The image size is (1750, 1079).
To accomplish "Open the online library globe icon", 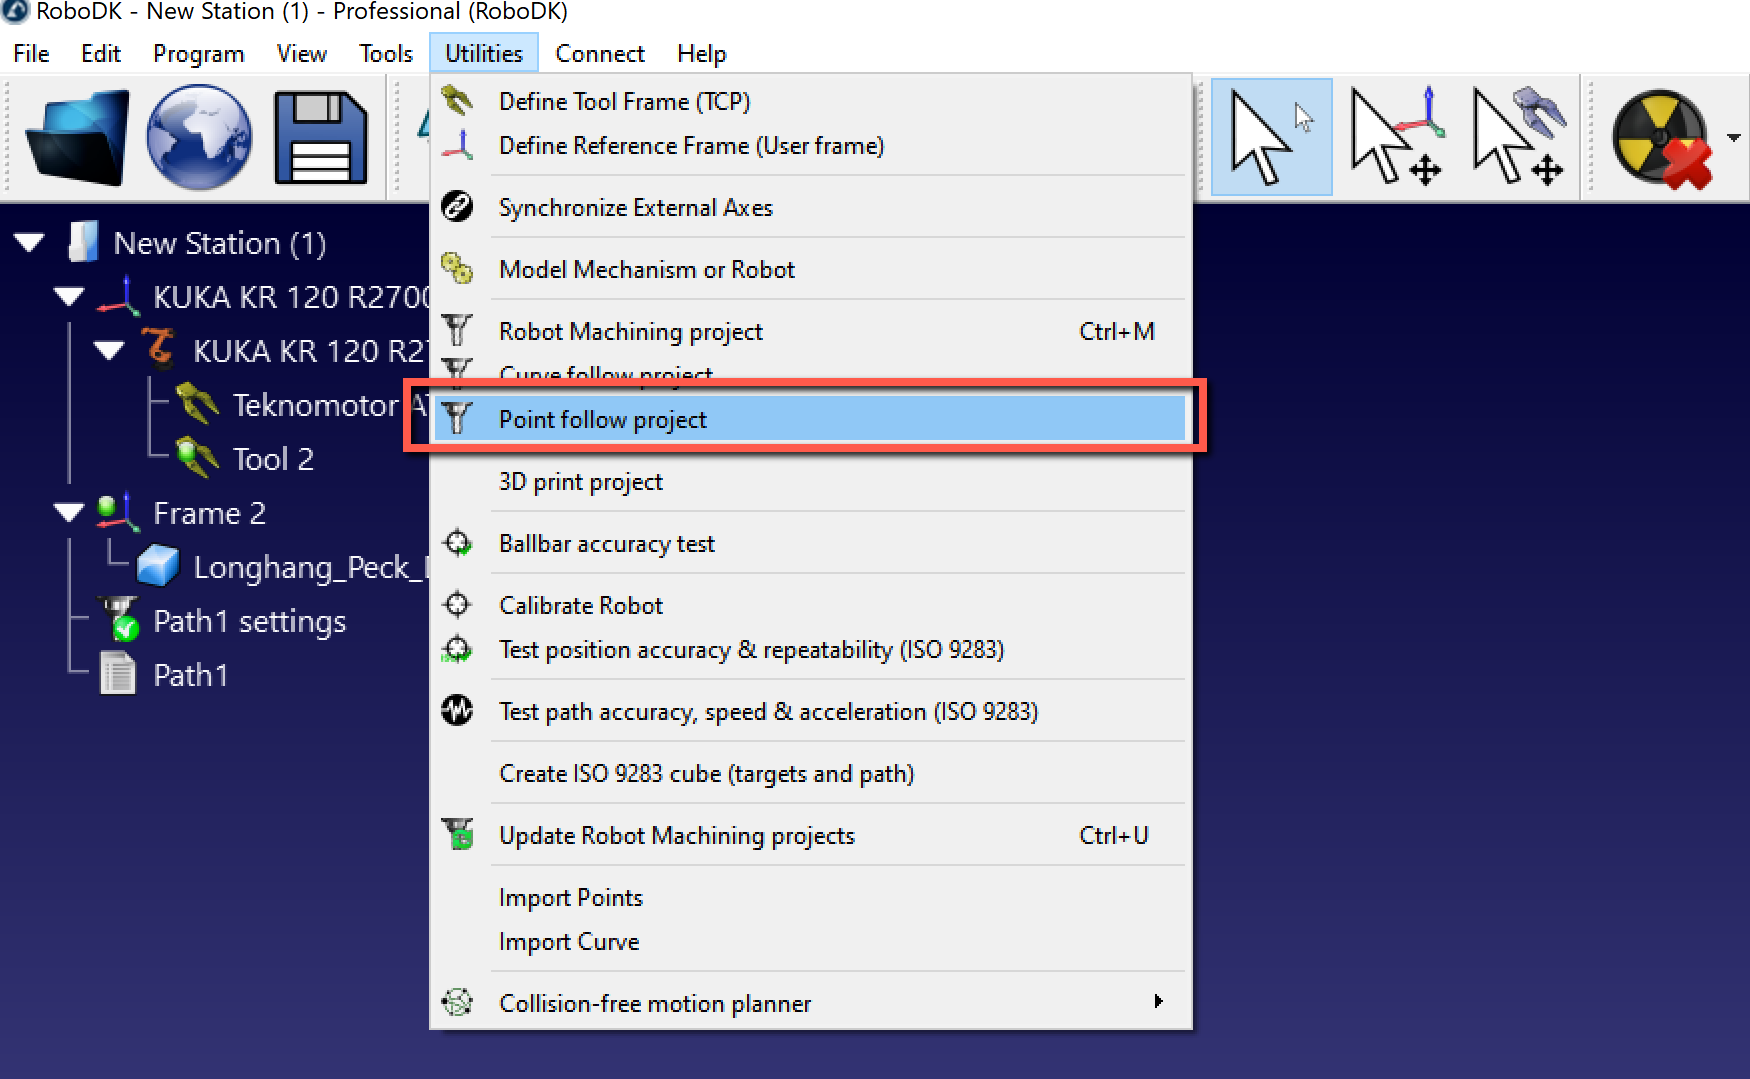I will tap(199, 137).
